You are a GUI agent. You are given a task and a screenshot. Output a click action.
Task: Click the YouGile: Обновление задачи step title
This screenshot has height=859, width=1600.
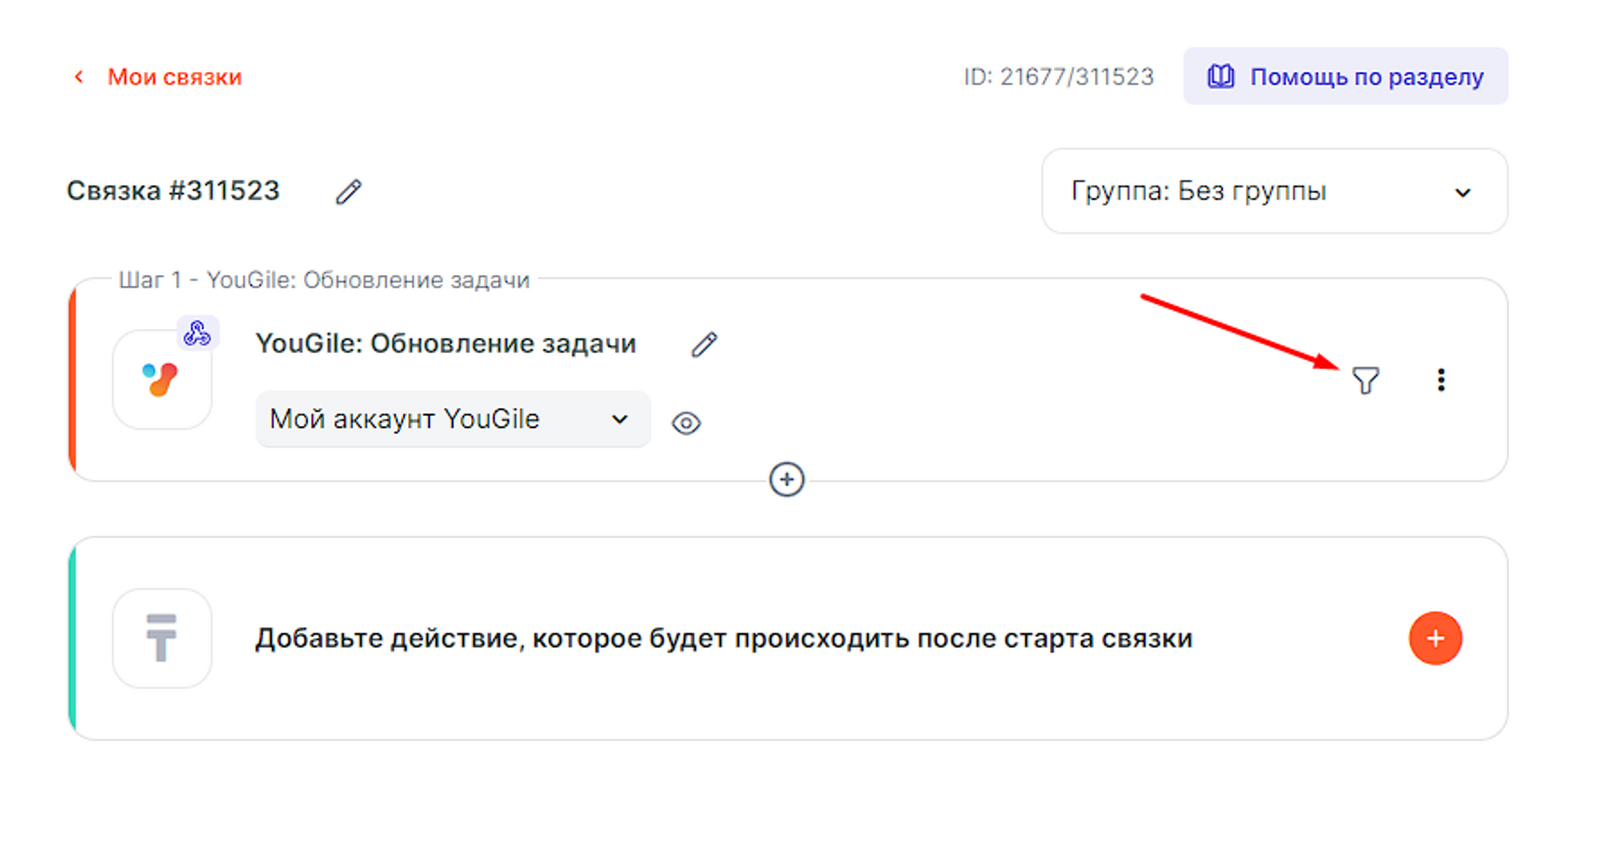point(445,344)
